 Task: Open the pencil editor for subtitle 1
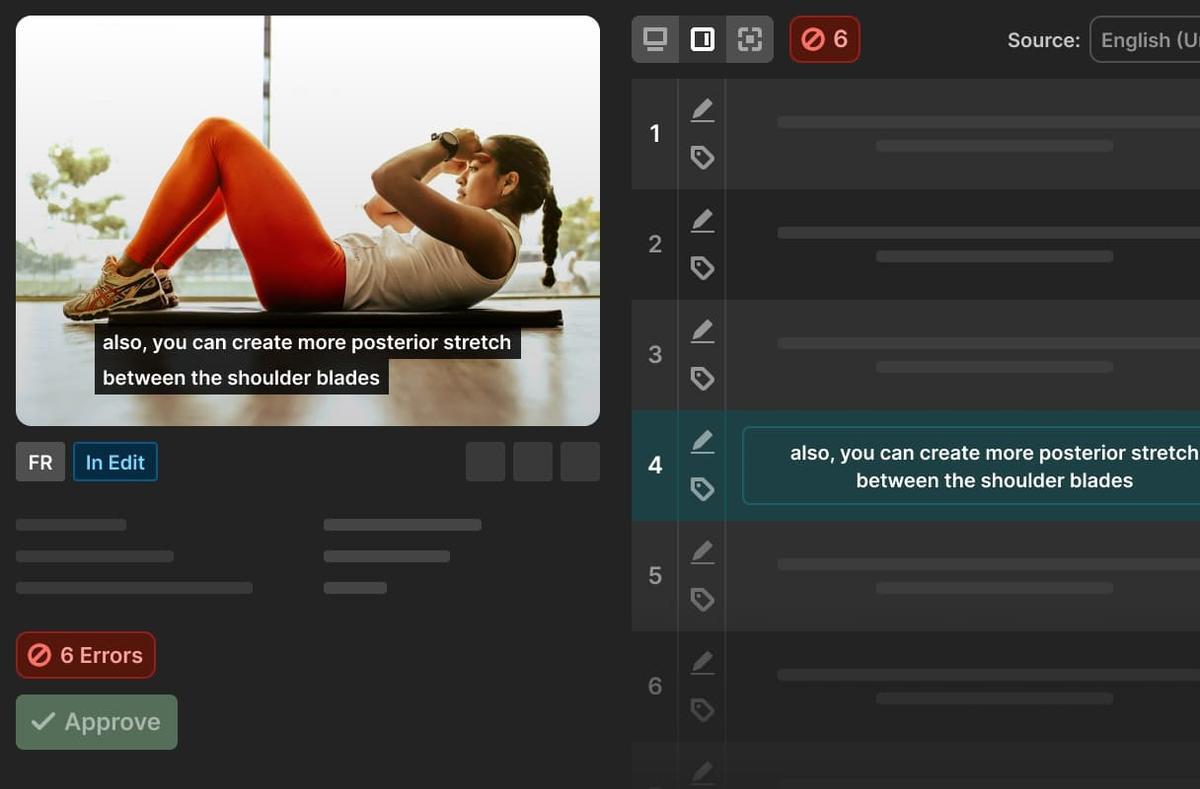click(x=702, y=112)
